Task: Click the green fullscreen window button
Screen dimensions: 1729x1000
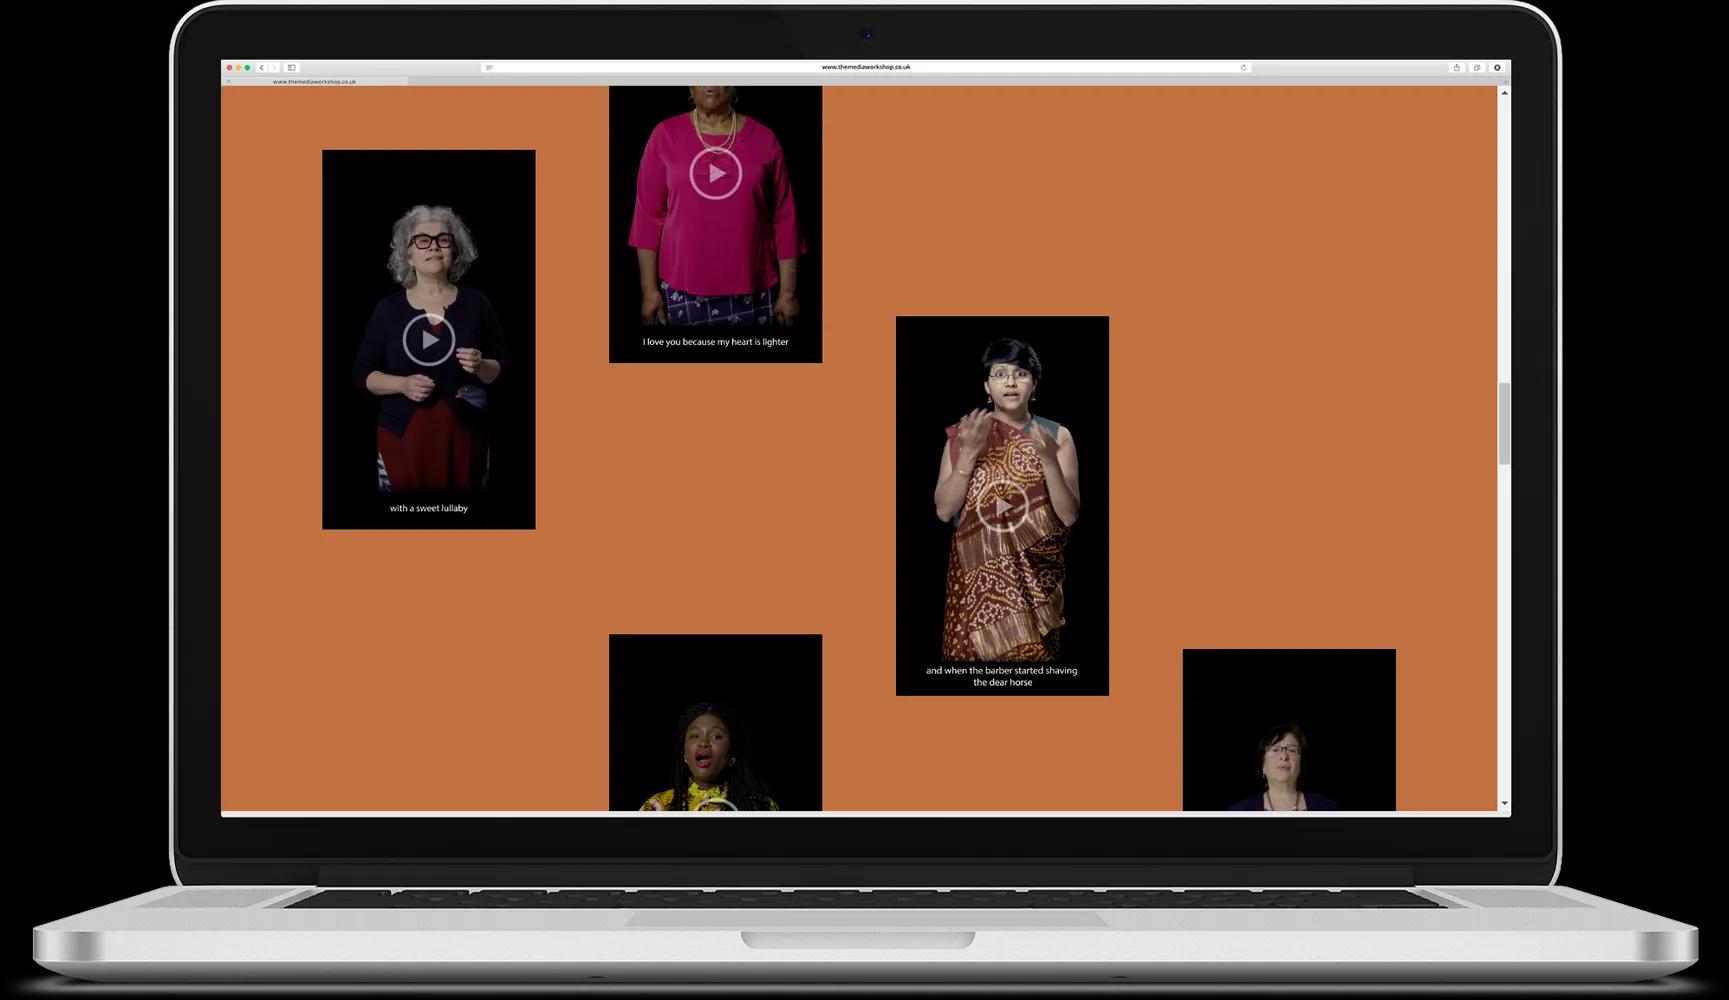Action: [x=248, y=68]
